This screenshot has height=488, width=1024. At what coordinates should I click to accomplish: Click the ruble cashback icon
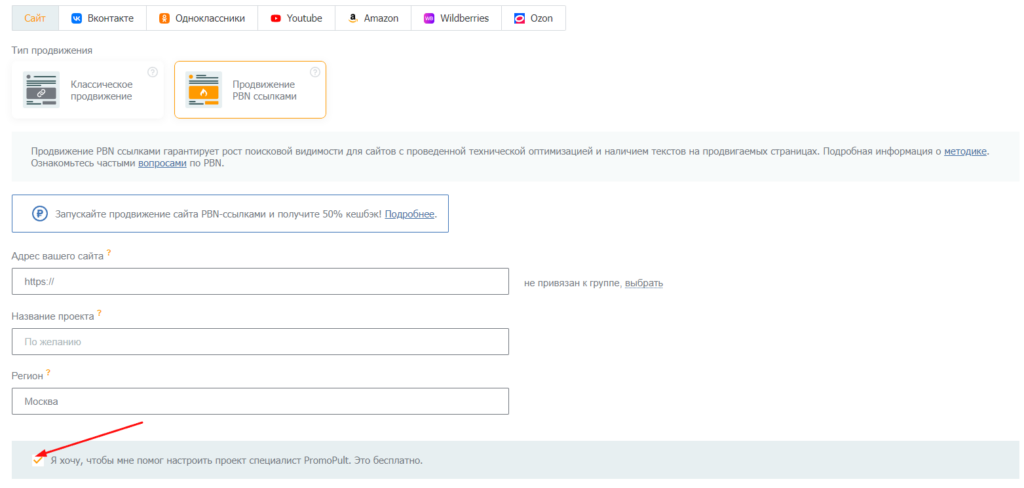click(40, 214)
